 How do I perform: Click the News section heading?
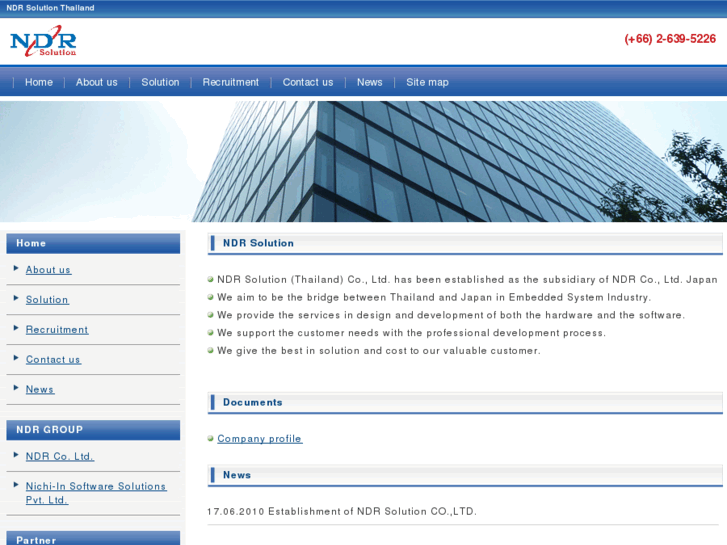[x=465, y=475]
